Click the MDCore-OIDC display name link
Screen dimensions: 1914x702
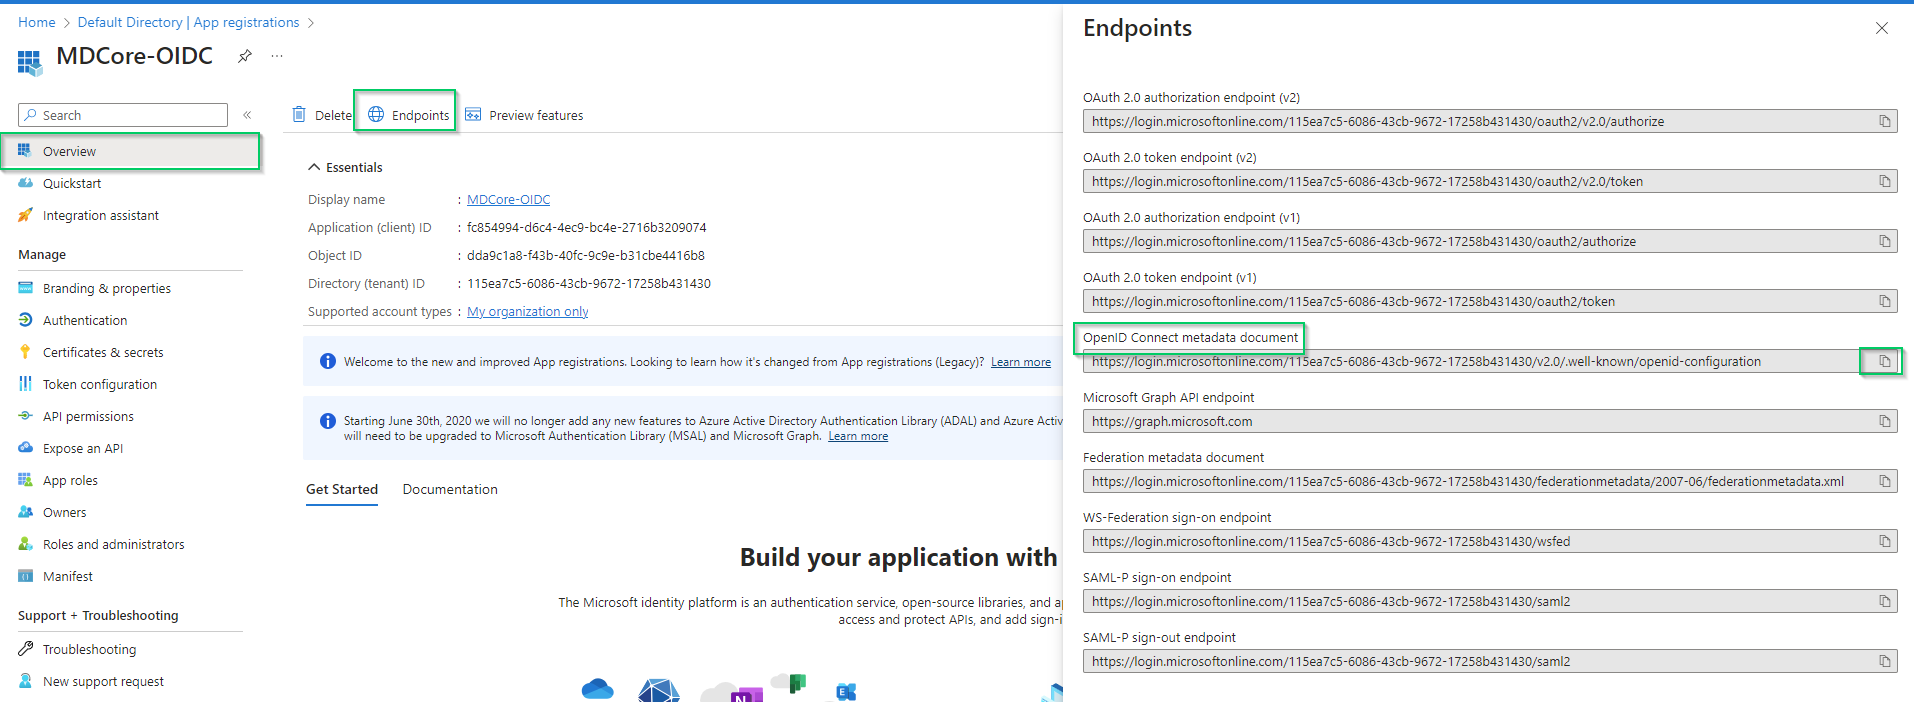(508, 199)
